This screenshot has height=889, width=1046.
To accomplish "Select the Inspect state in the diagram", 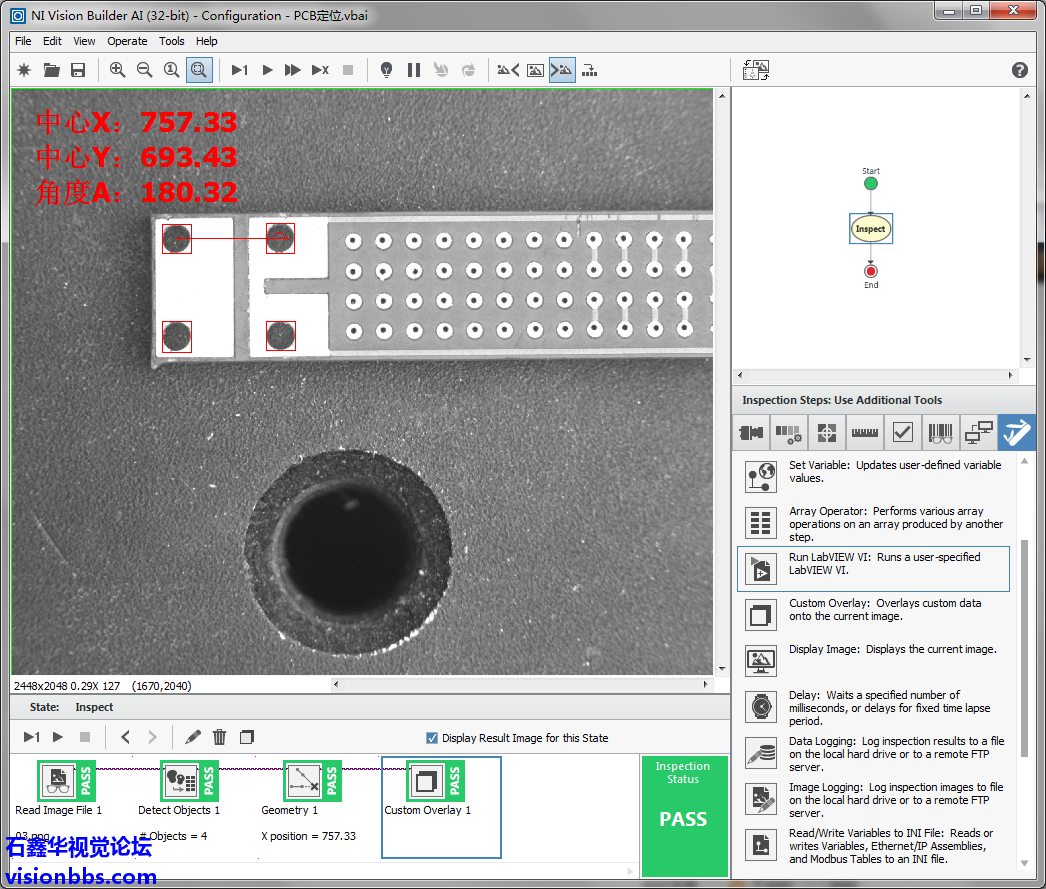I will [x=870, y=229].
